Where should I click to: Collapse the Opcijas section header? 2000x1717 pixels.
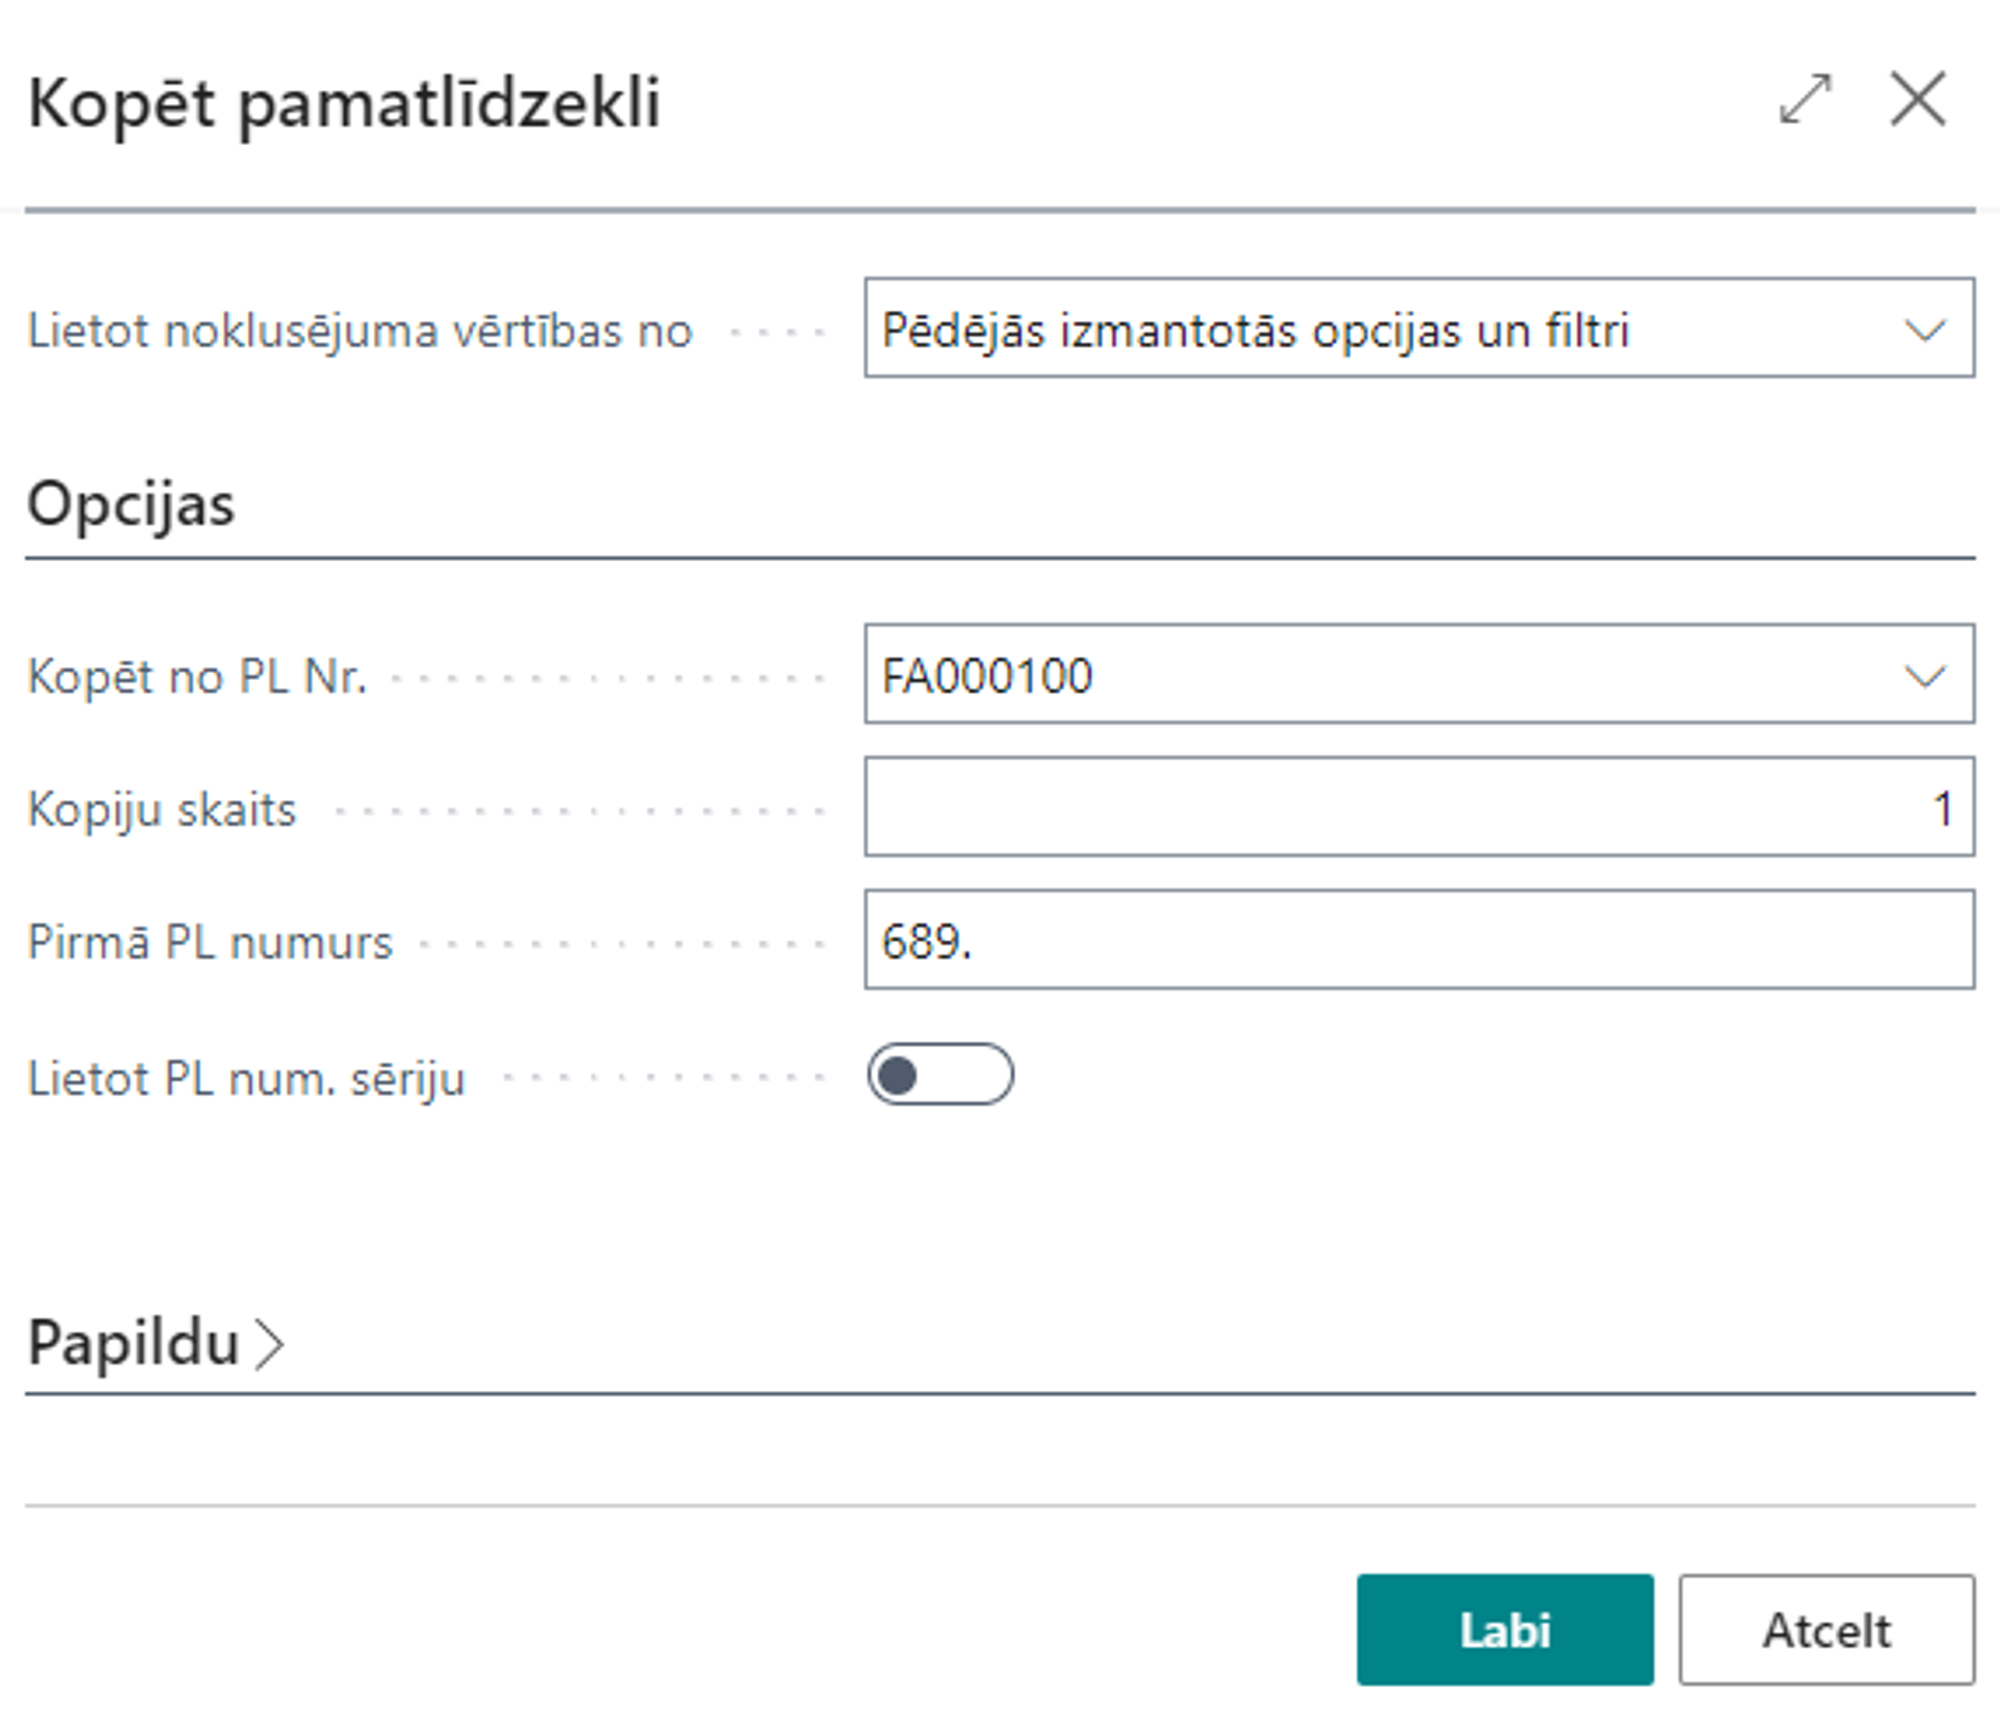point(131,504)
